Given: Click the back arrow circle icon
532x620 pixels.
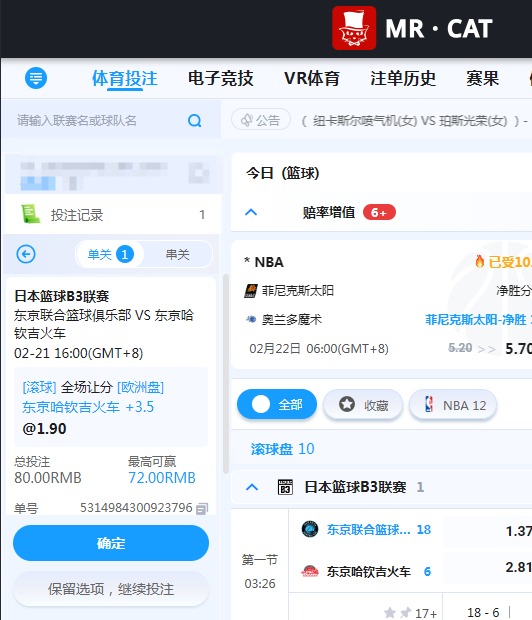Looking at the screenshot, I should pos(26,254).
